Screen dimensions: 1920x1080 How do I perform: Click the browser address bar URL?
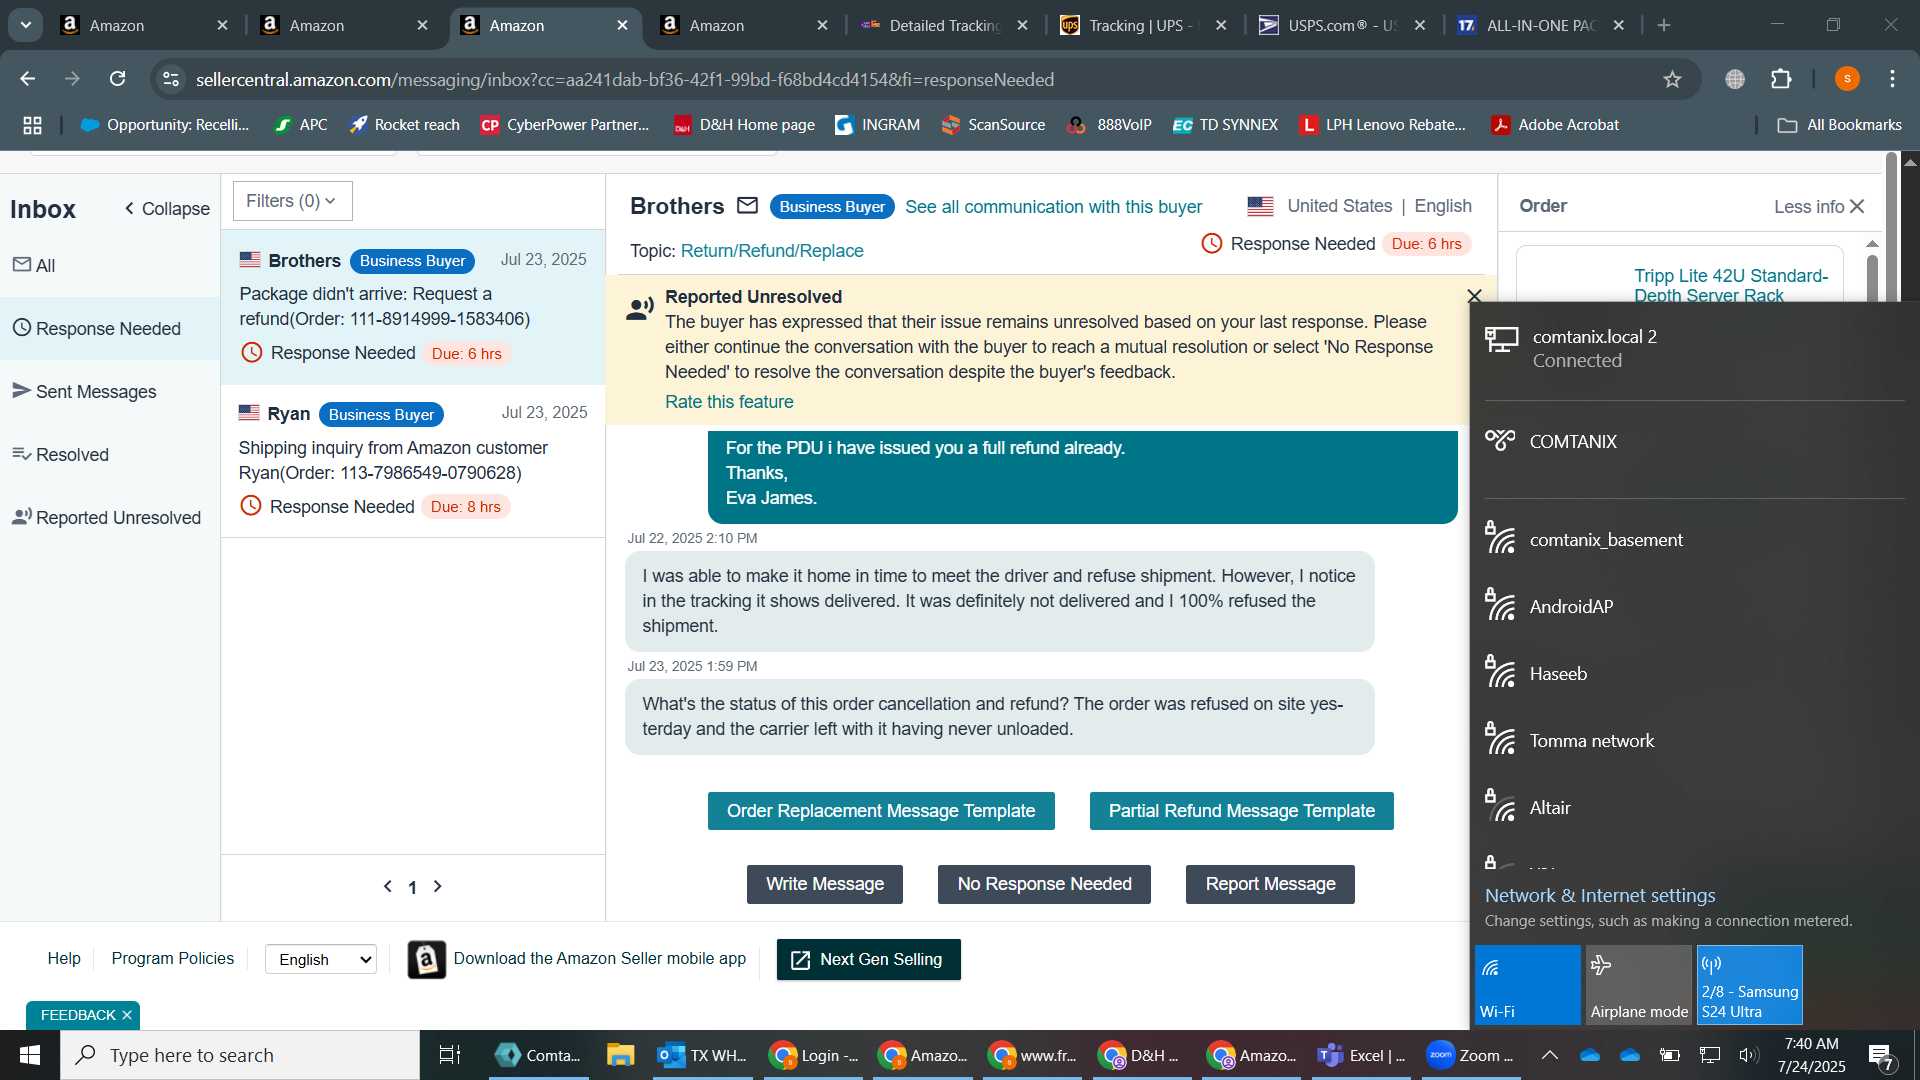(625, 79)
